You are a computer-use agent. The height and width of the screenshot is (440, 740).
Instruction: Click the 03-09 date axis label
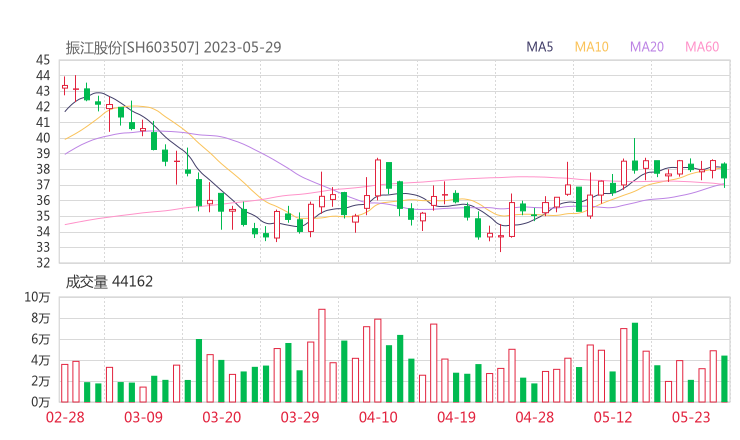coord(143,417)
